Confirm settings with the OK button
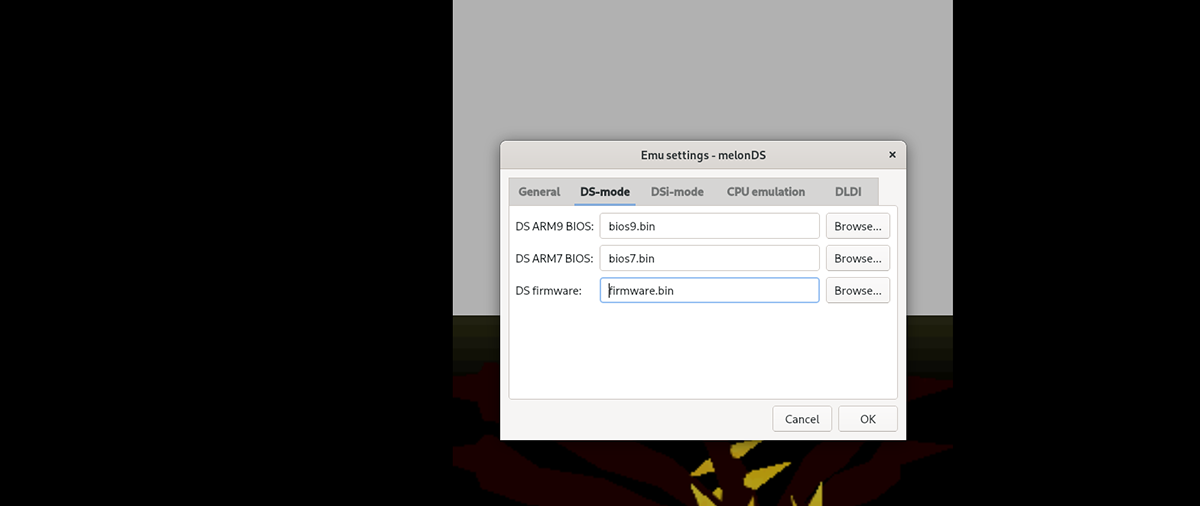The height and width of the screenshot is (506, 1200). 868,419
